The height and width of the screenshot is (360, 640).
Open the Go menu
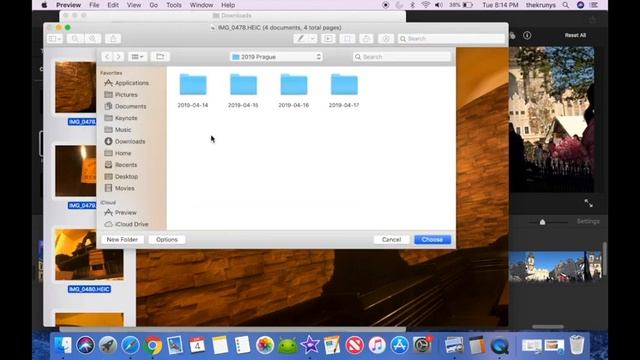[153, 5]
